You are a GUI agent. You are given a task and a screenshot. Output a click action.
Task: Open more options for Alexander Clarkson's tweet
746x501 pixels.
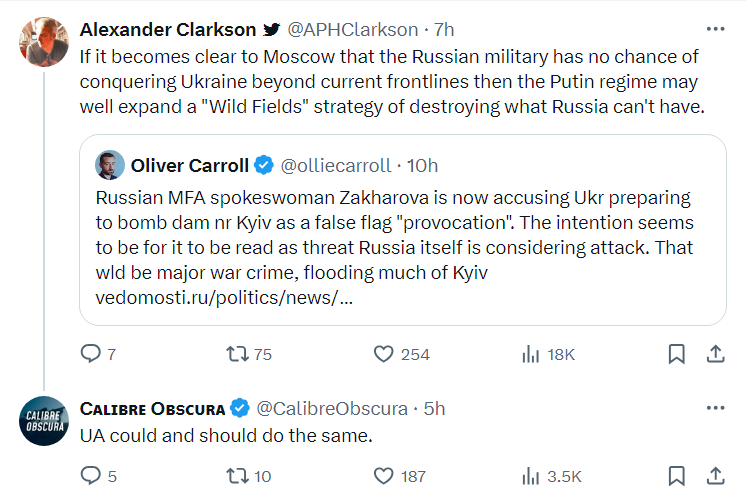click(716, 28)
